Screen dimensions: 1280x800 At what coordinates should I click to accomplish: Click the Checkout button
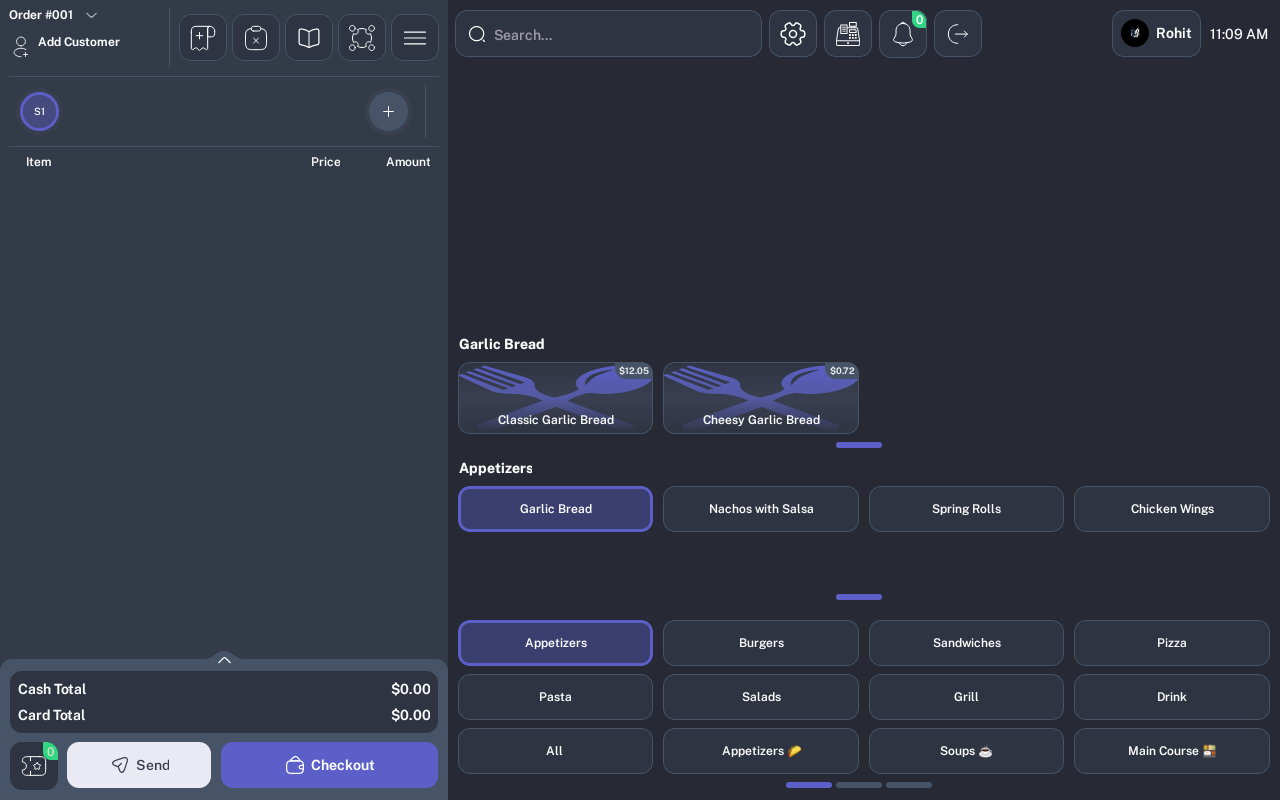click(x=329, y=765)
